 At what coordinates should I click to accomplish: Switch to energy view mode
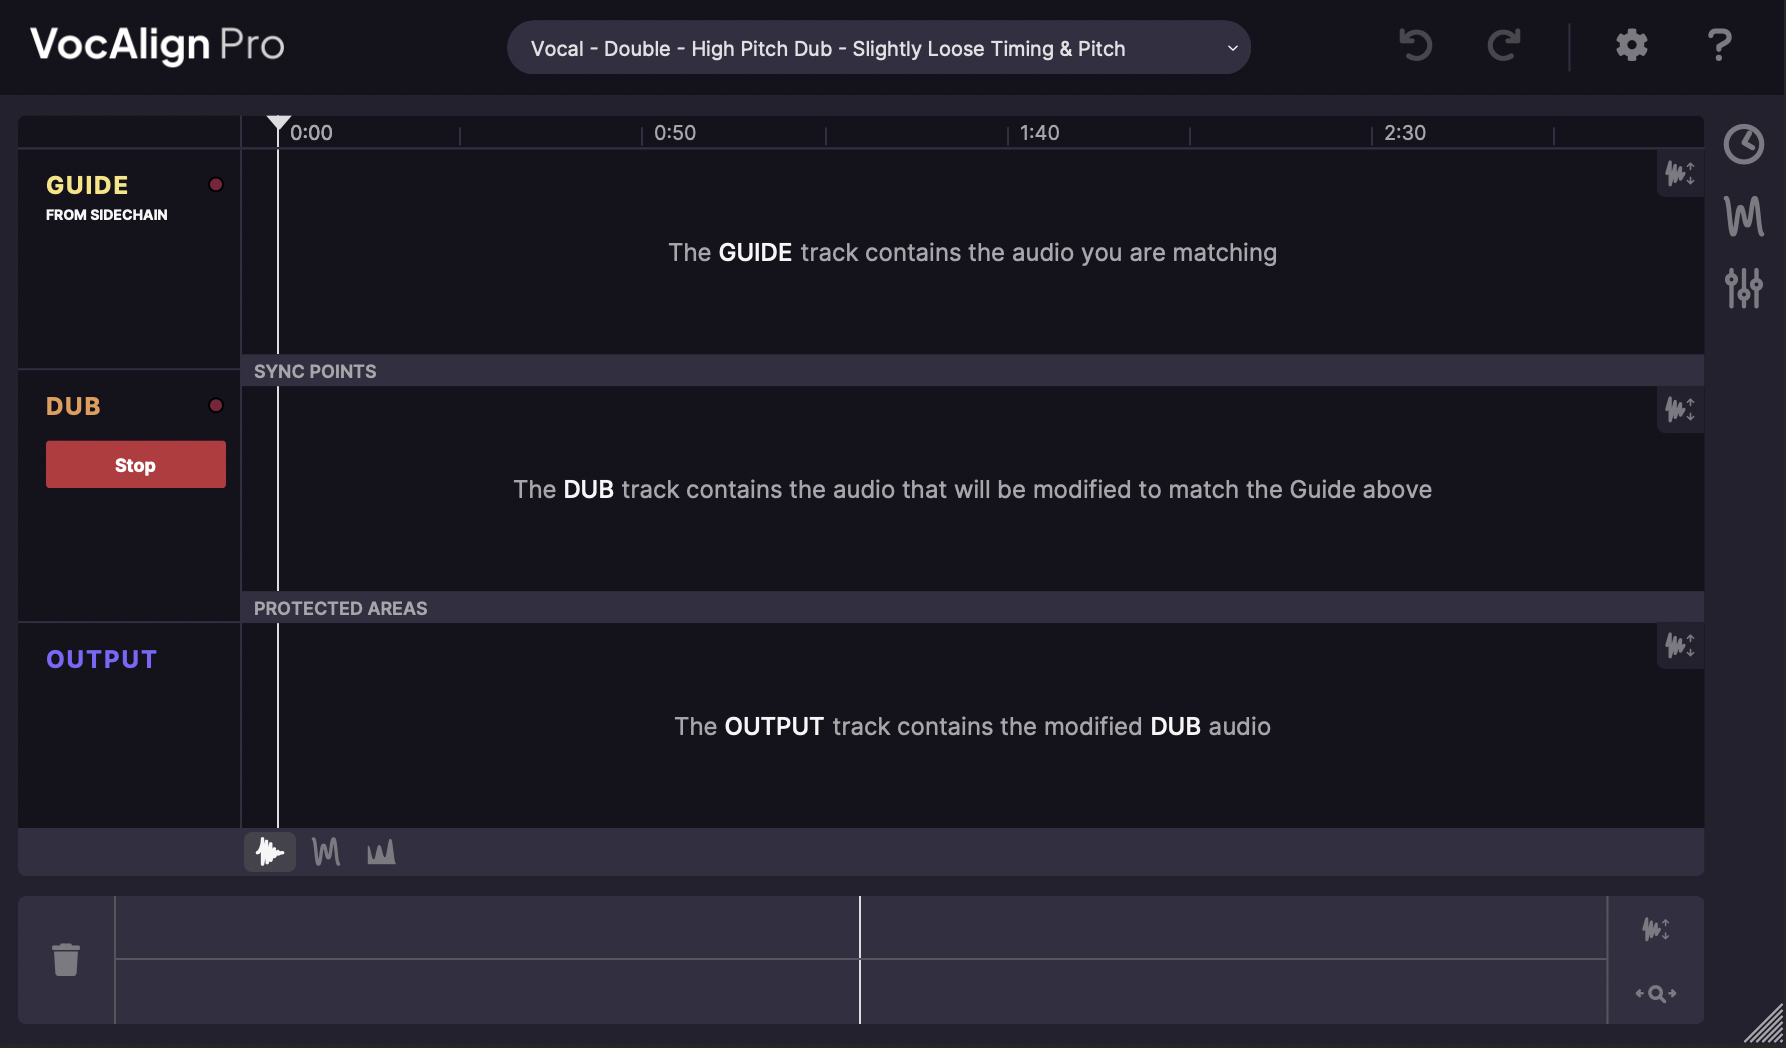point(380,852)
